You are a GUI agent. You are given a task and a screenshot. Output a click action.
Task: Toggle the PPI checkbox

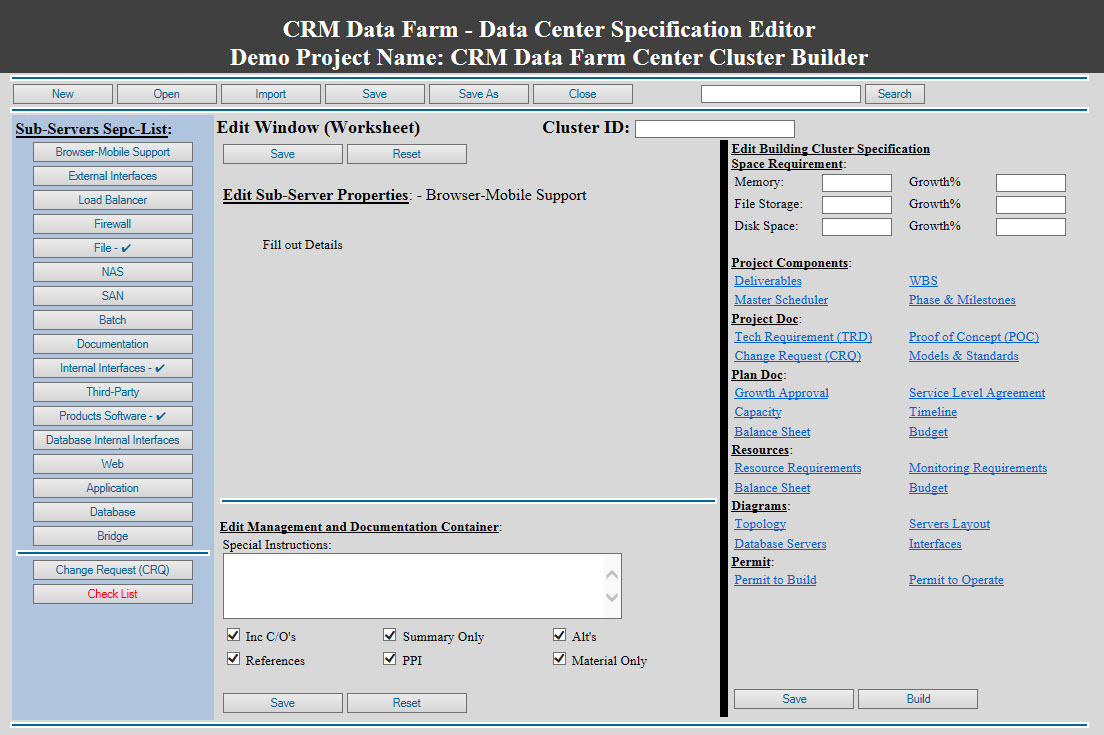tap(389, 658)
